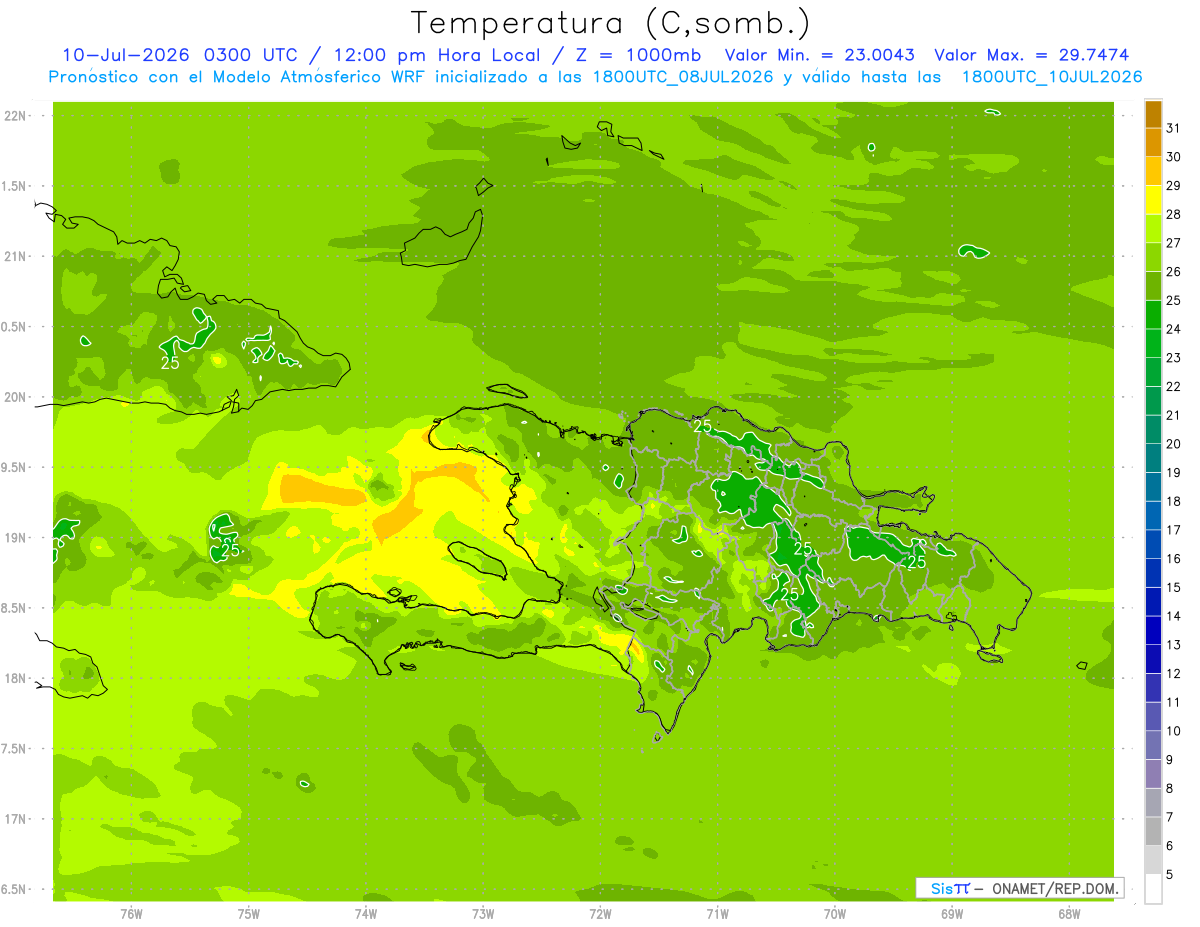The width and height of the screenshot is (1200, 927).
Task: Click longitude axis label "68W"
Action: [x=1069, y=913]
